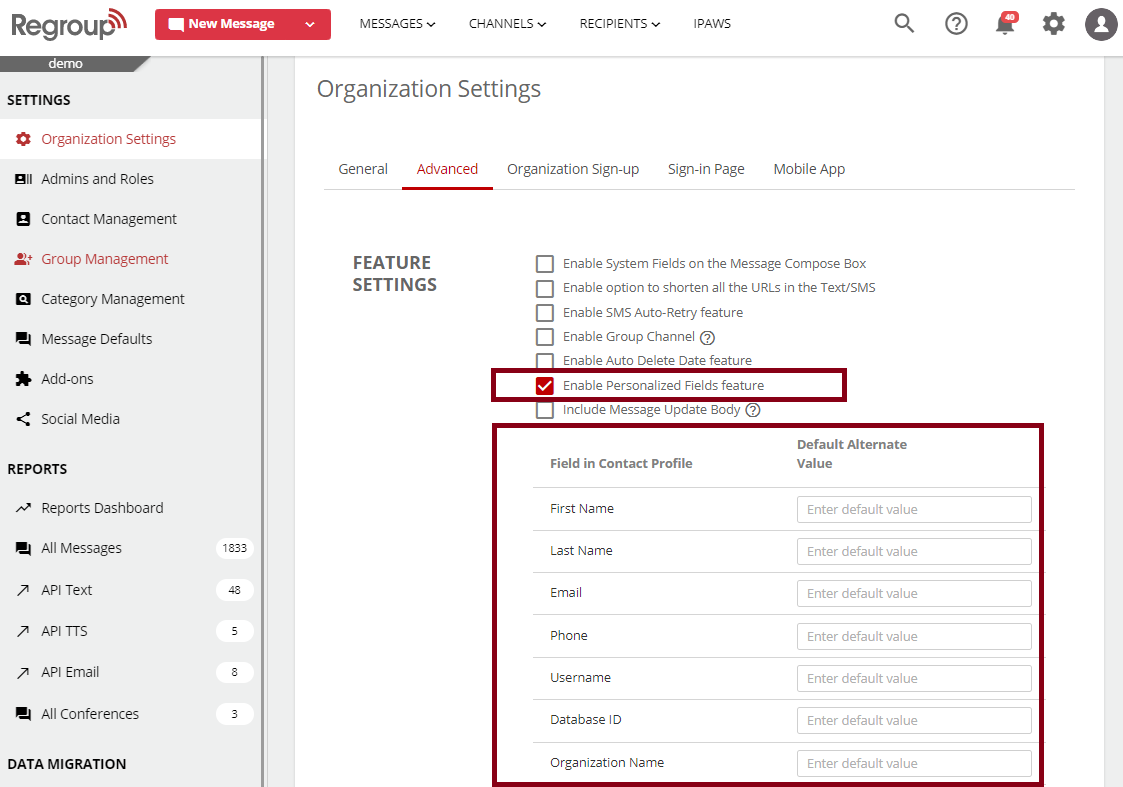The height and width of the screenshot is (787, 1123).
Task: Check Enable System Fields on Compose Box
Action: [x=545, y=264]
